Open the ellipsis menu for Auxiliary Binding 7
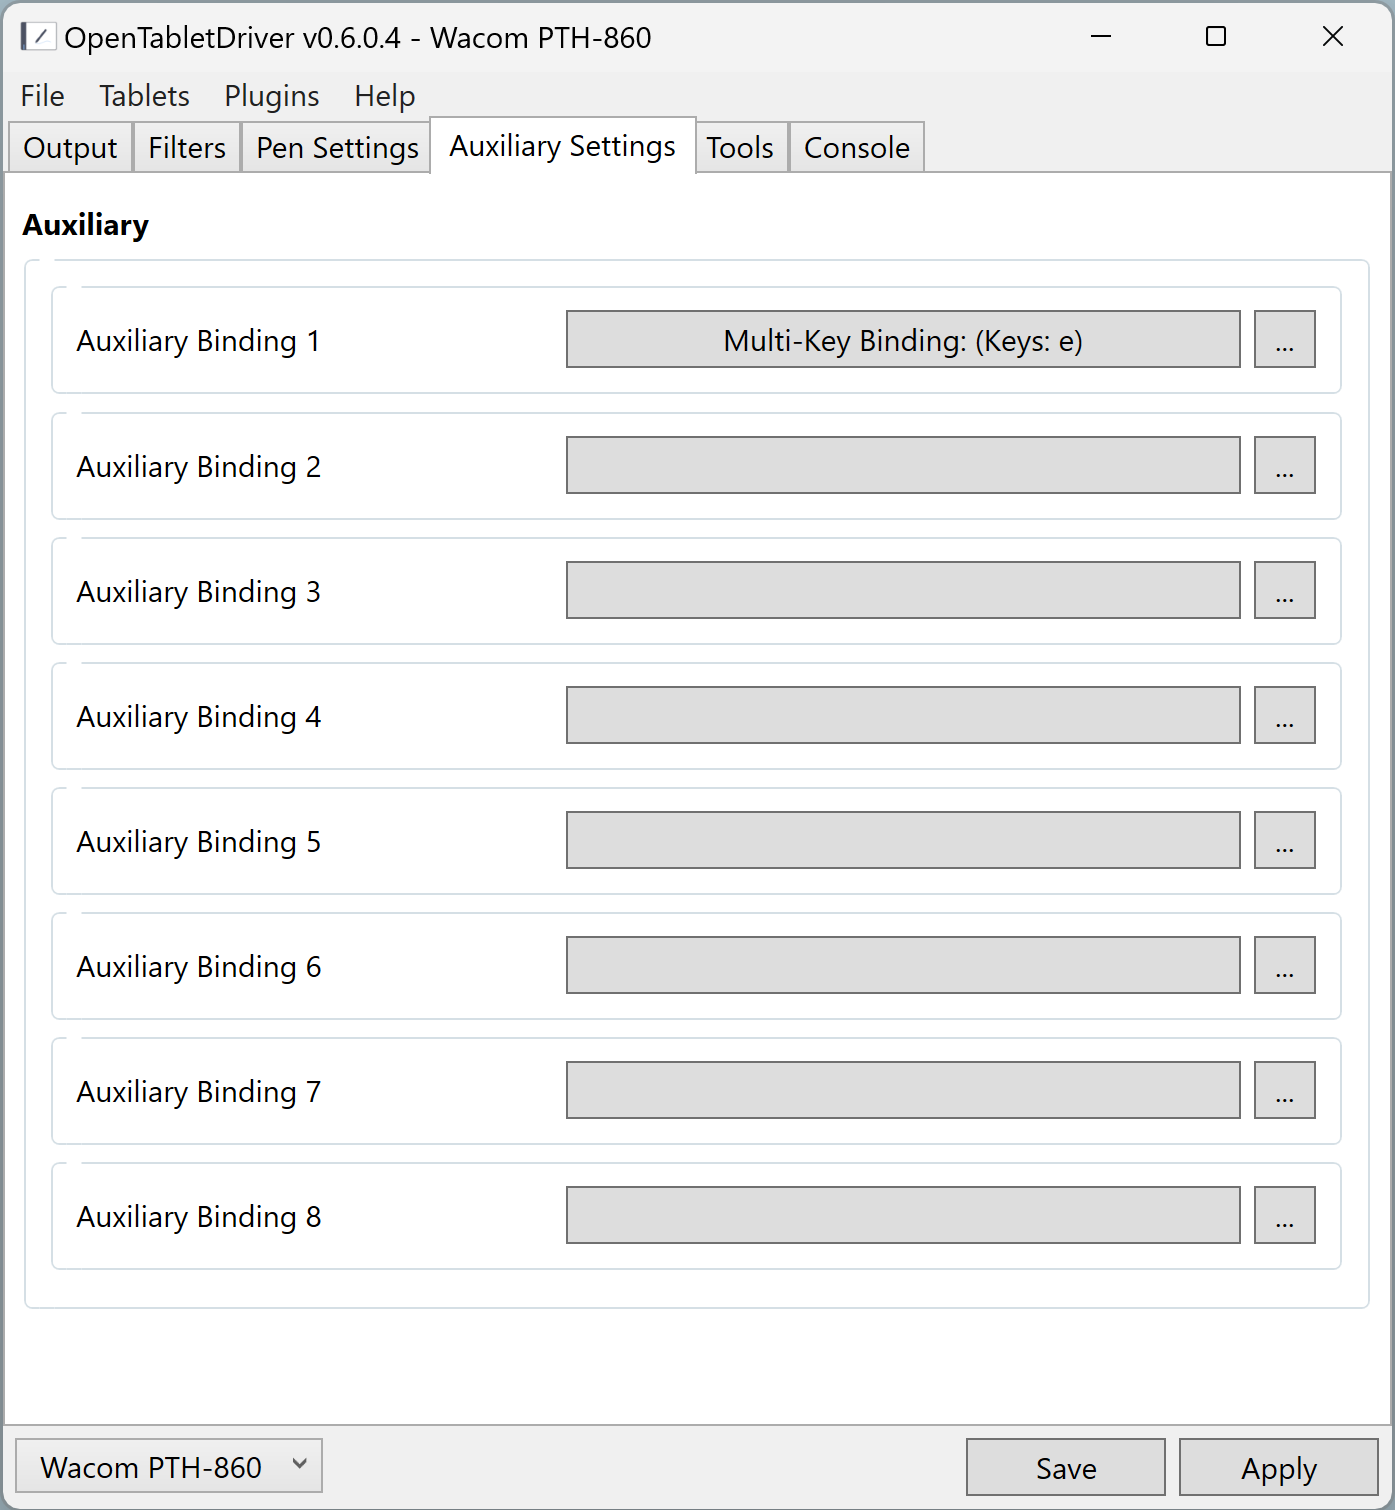Viewport: 1395px width, 1510px height. [1284, 1090]
